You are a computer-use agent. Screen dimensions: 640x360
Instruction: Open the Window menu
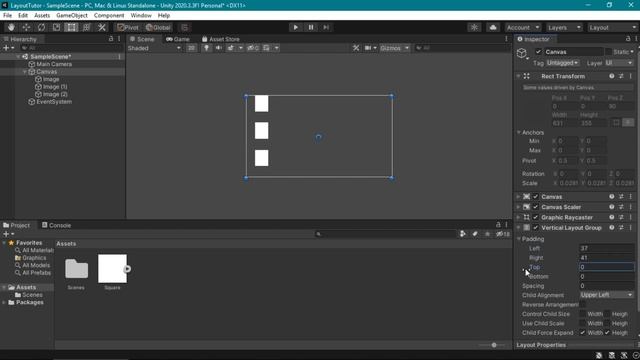click(x=141, y=16)
